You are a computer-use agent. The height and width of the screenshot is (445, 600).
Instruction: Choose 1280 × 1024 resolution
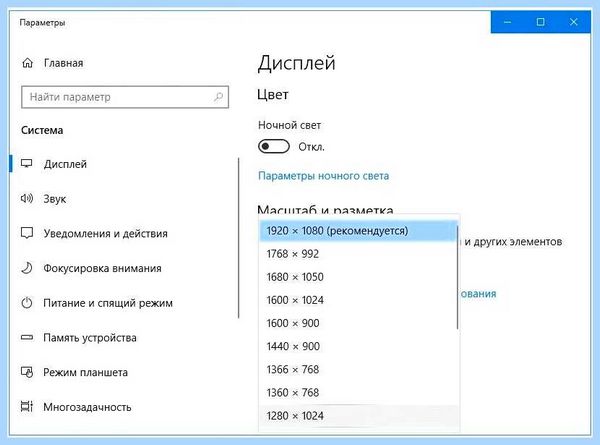point(358,416)
